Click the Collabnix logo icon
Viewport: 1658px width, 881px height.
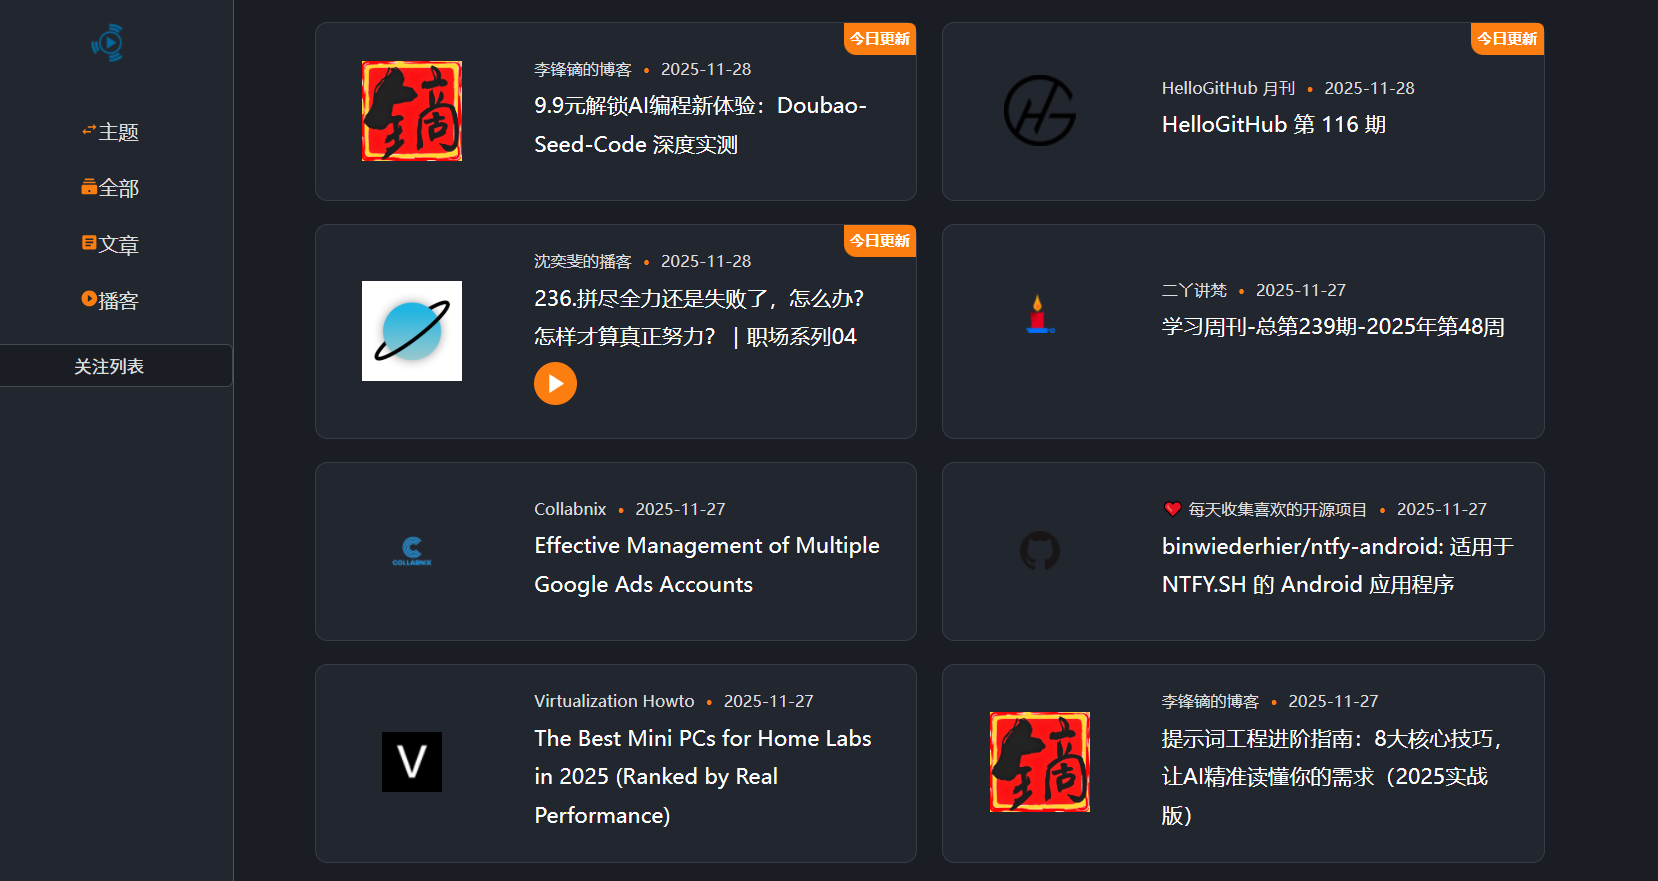[x=411, y=551]
